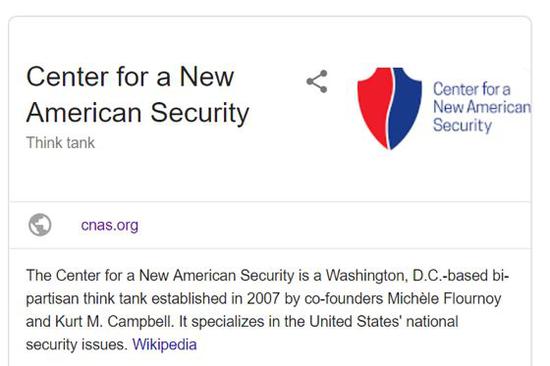Click the word Security in the main heading
The image size is (550, 366).
[x=200, y=113]
